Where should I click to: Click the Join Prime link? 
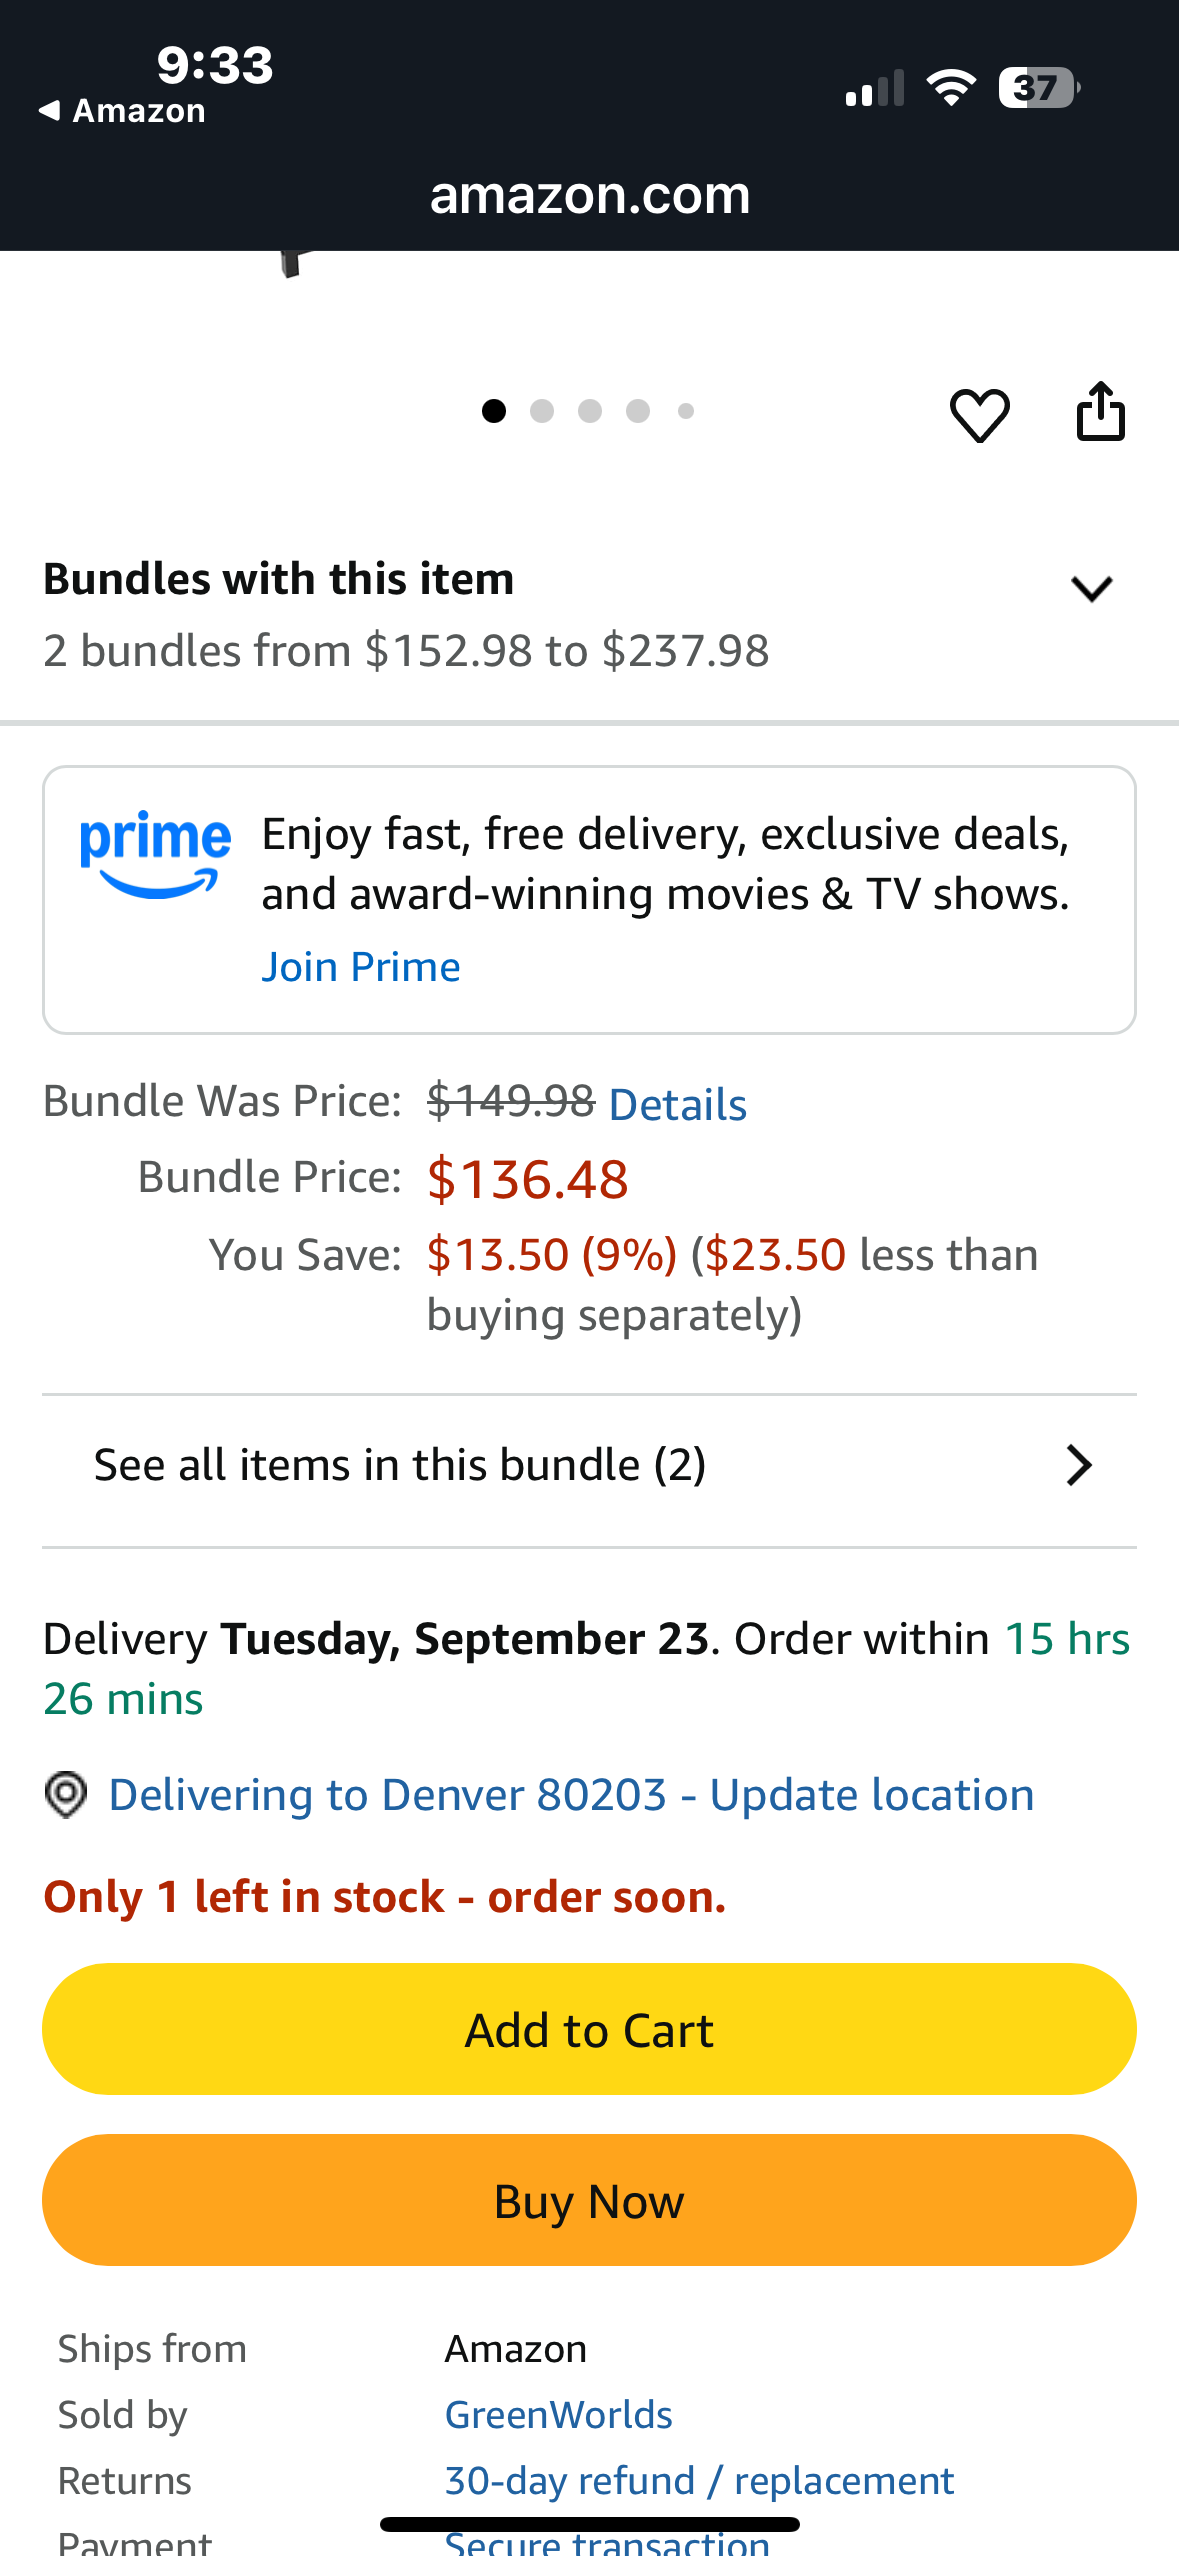361,967
